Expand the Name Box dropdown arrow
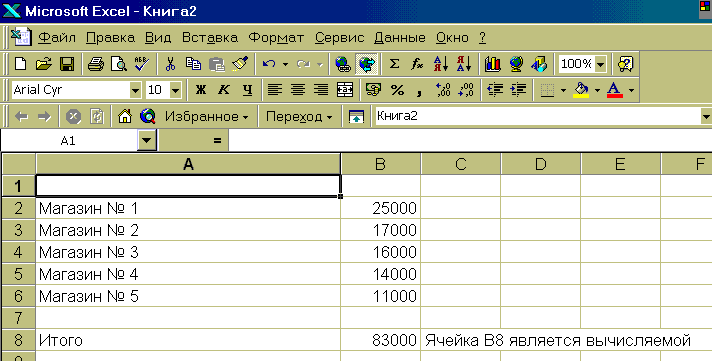Image resolution: width=712 pixels, height=361 pixels. pyautogui.click(x=147, y=140)
